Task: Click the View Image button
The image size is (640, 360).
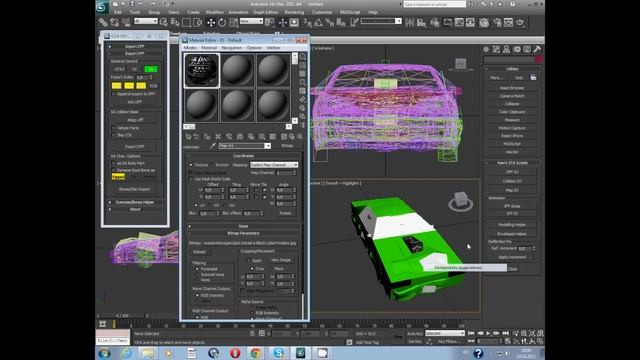Action: [281, 260]
